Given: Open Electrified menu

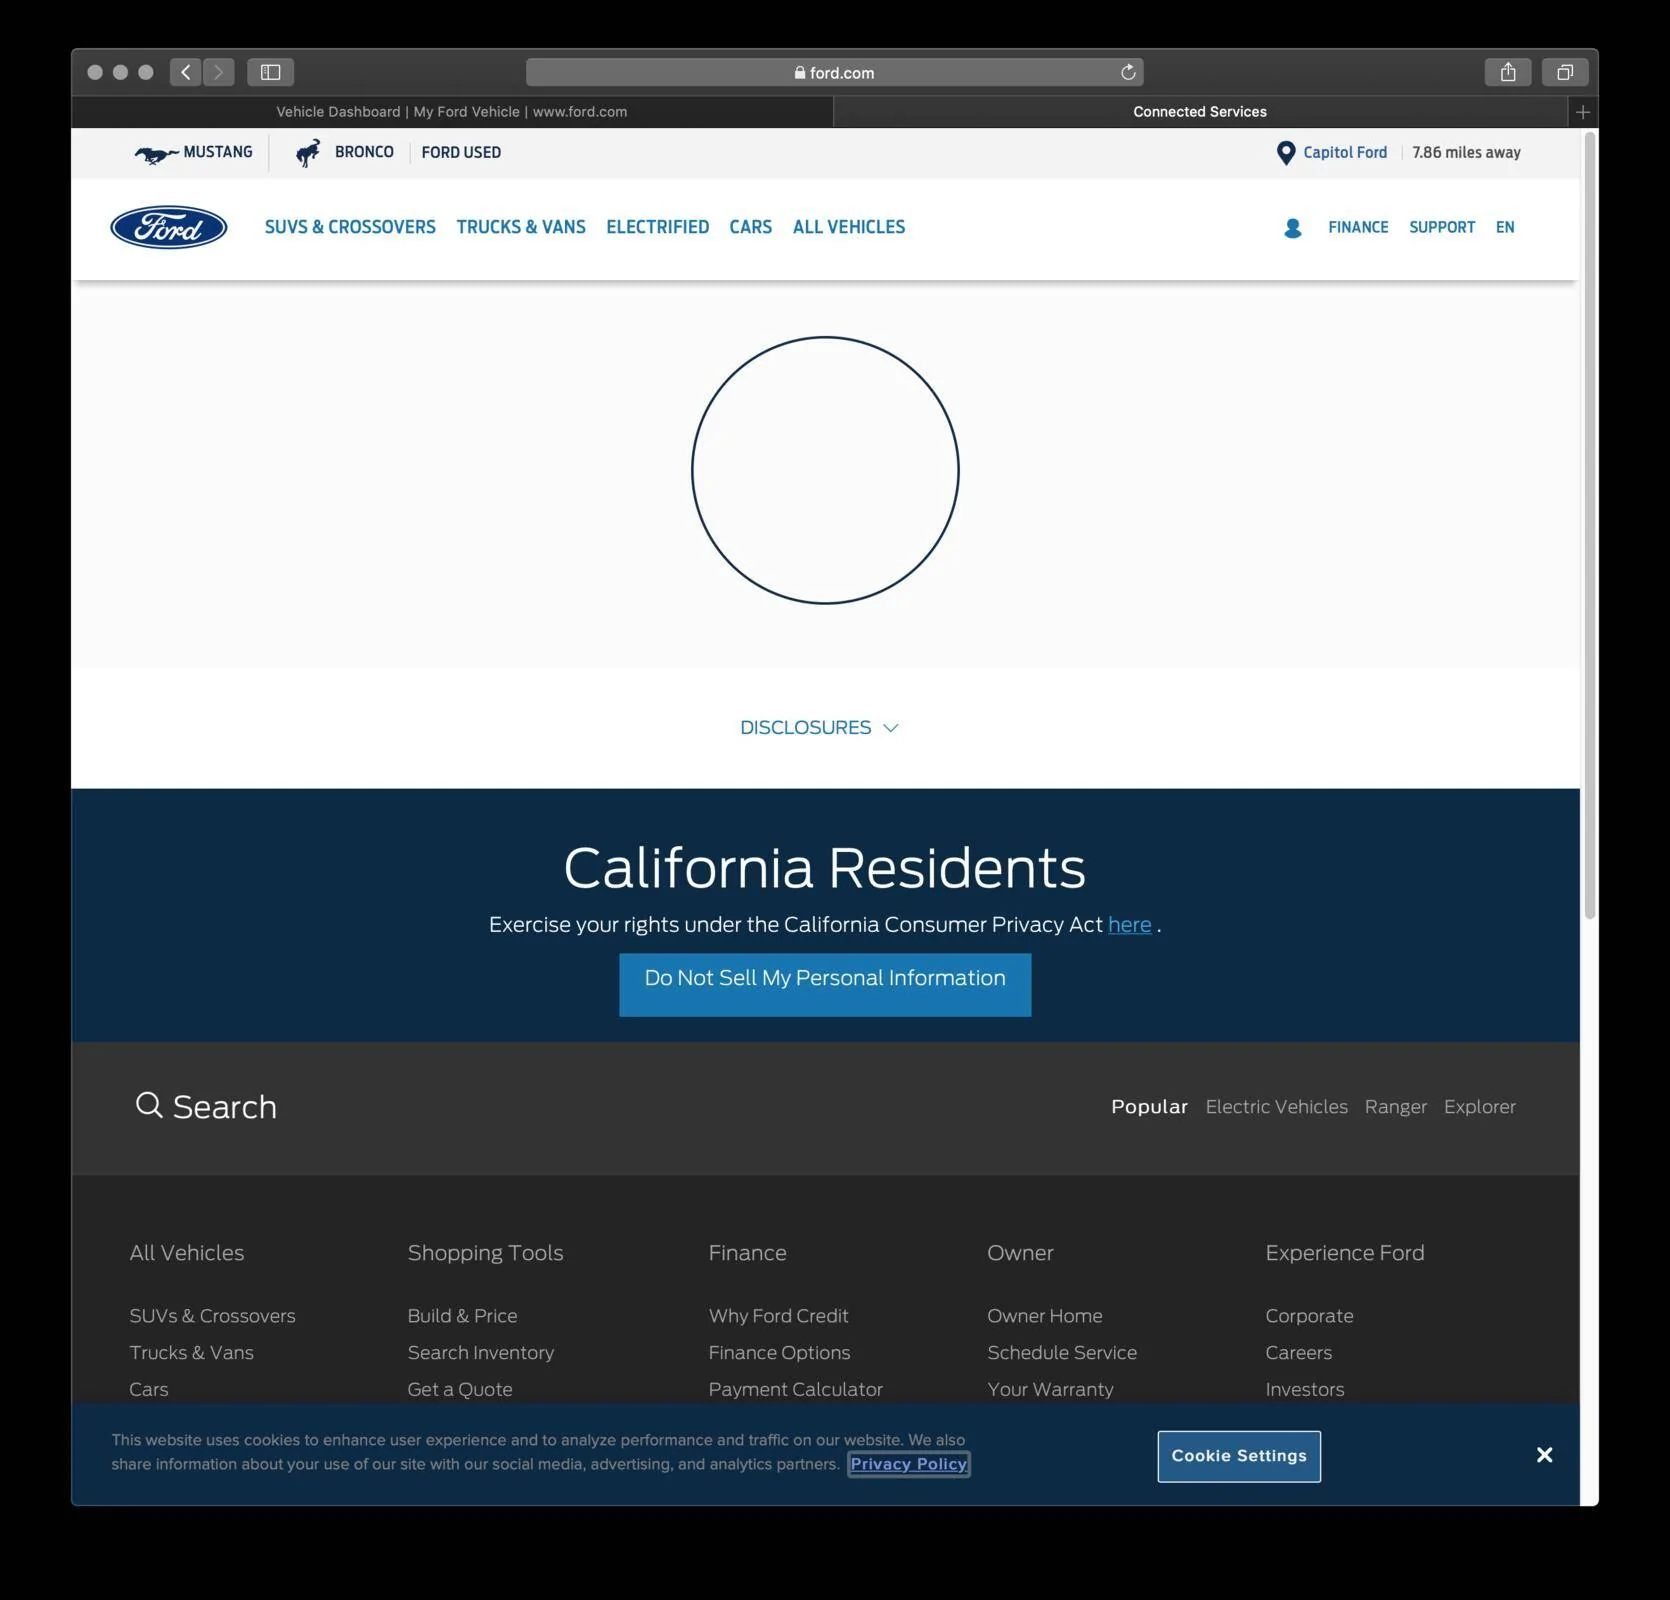Looking at the screenshot, I should 658,227.
